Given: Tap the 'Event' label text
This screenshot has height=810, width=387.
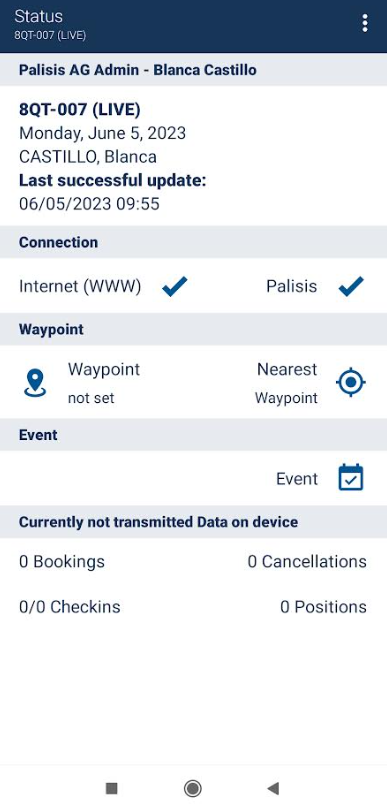Looking at the screenshot, I should [297, 479].
